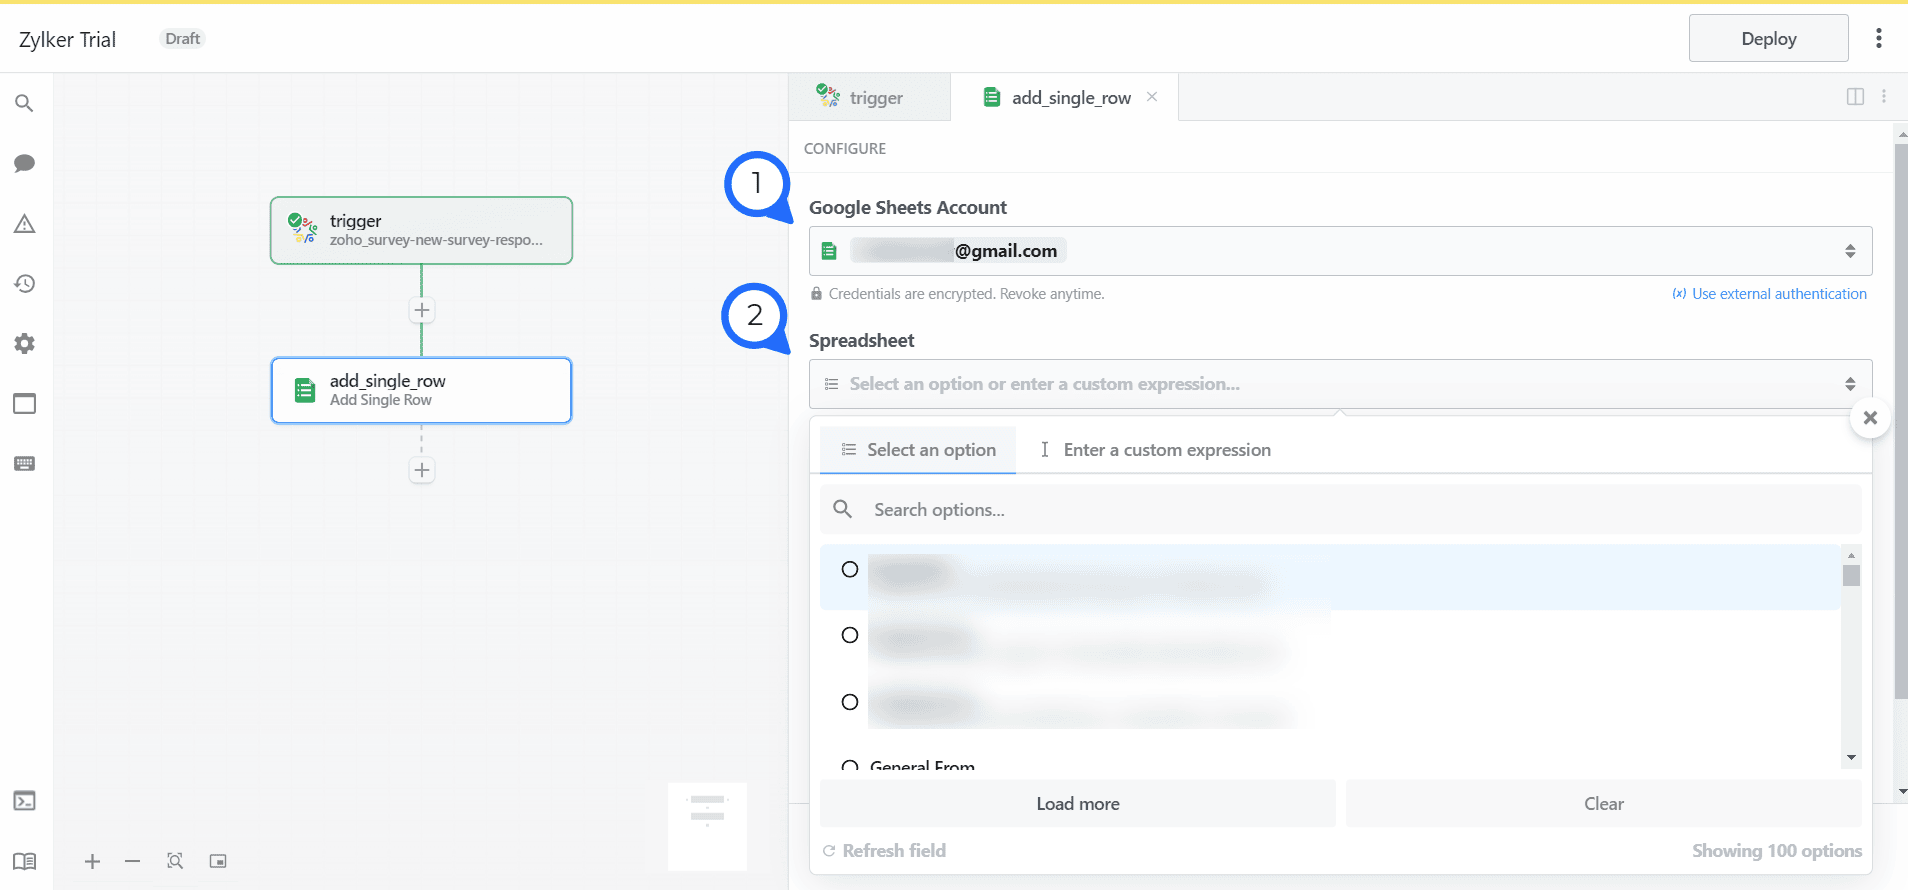Screen dimensions: 1908x890
Task: Open the version history clock icon
Action: tap(24, 284)
